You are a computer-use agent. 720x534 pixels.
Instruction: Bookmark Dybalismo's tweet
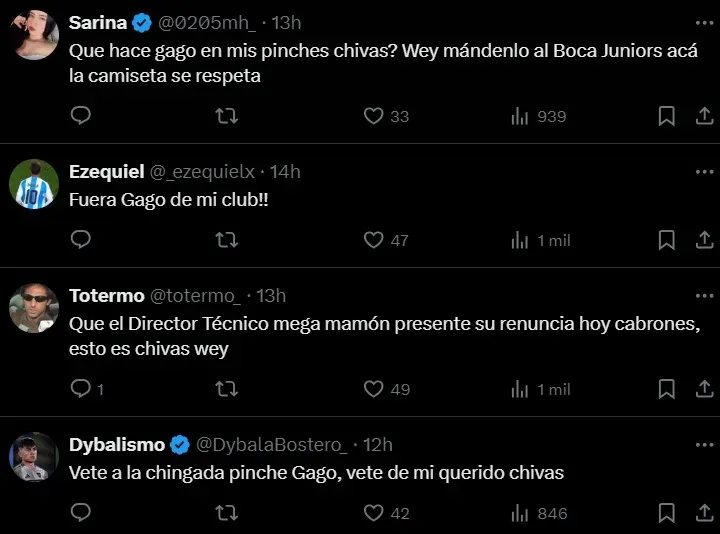(x=666, y=513)
